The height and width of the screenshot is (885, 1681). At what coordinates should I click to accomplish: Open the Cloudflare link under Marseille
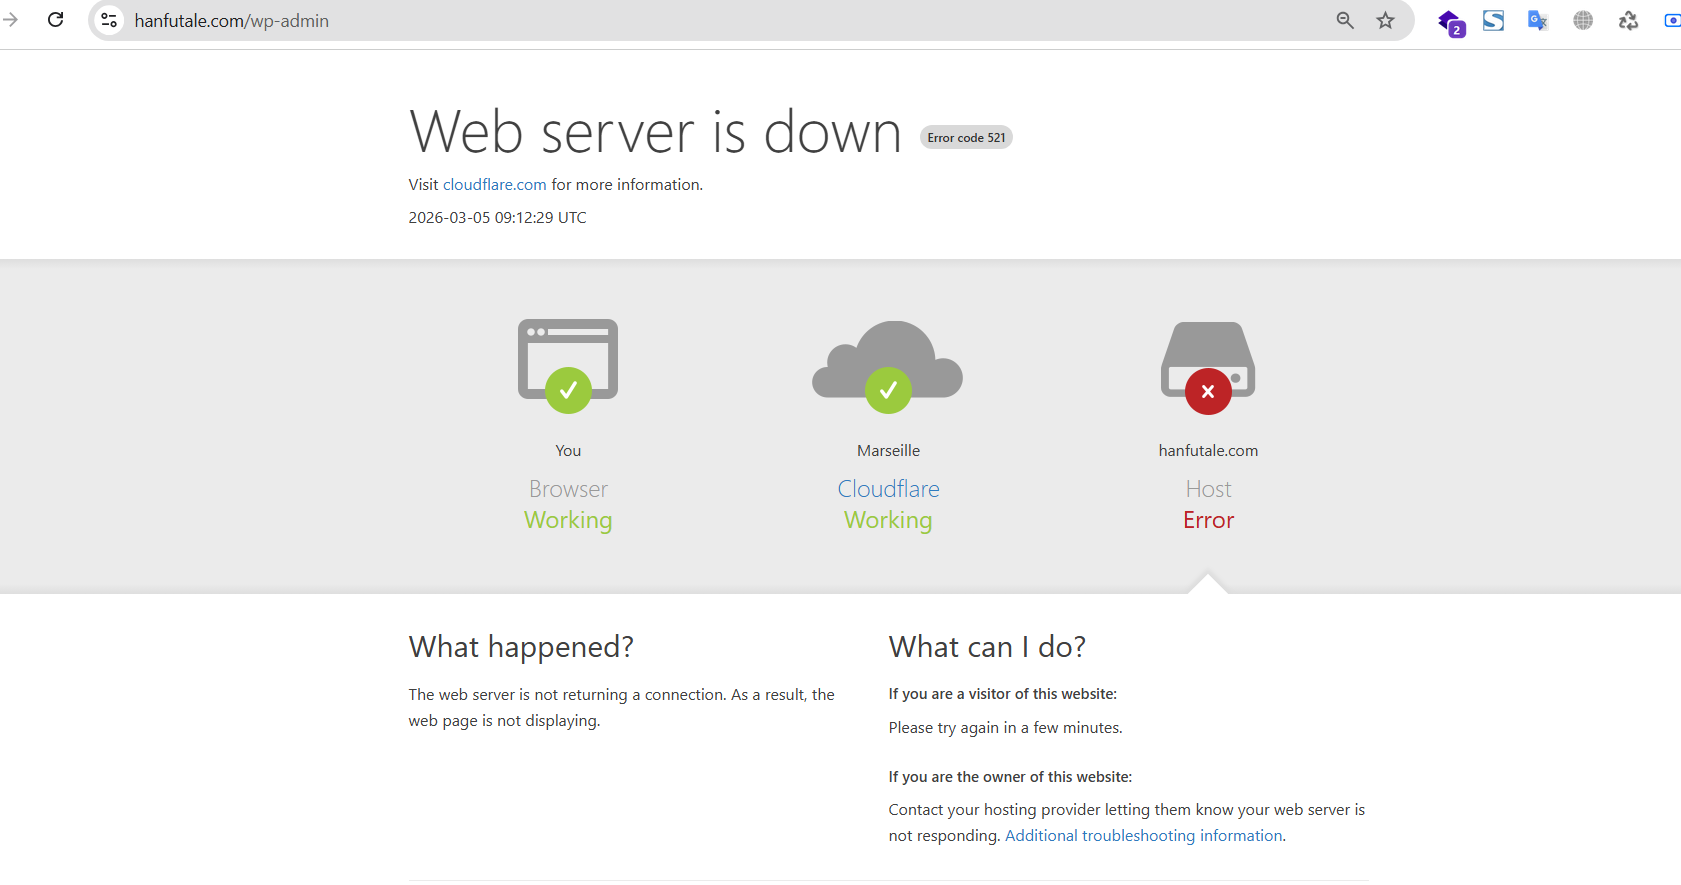(x=888, y=489)
